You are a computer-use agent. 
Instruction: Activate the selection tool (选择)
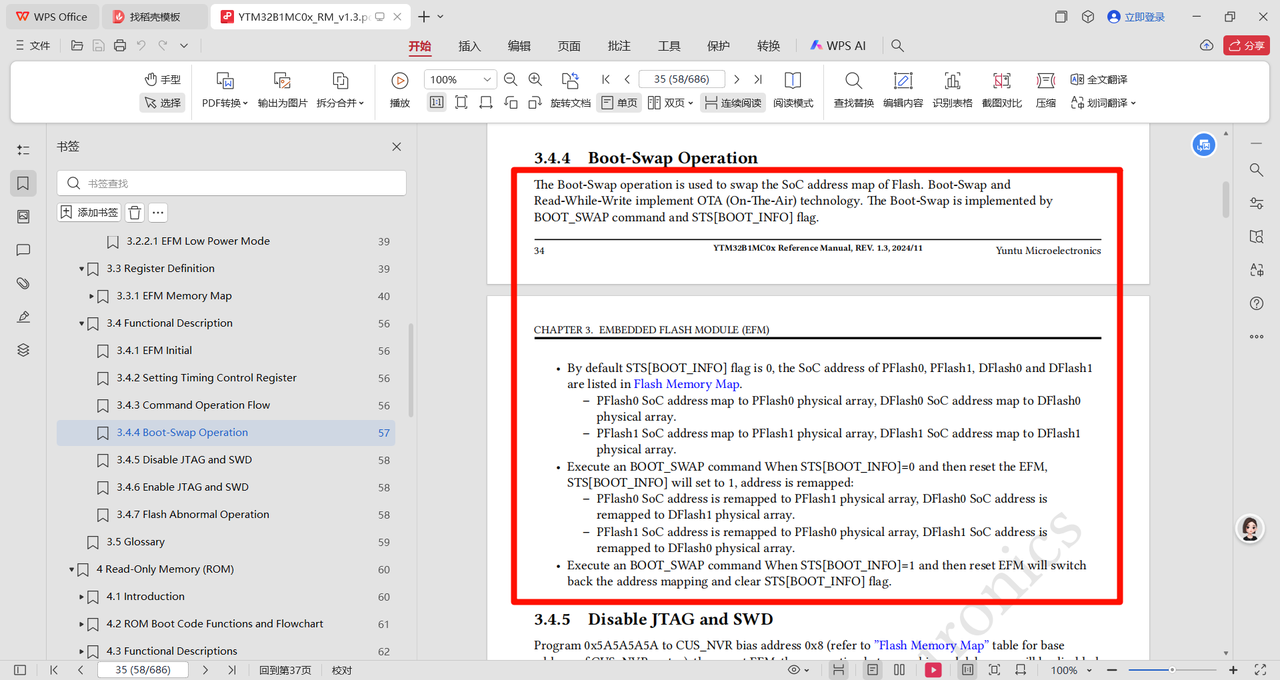coord(163,103)
